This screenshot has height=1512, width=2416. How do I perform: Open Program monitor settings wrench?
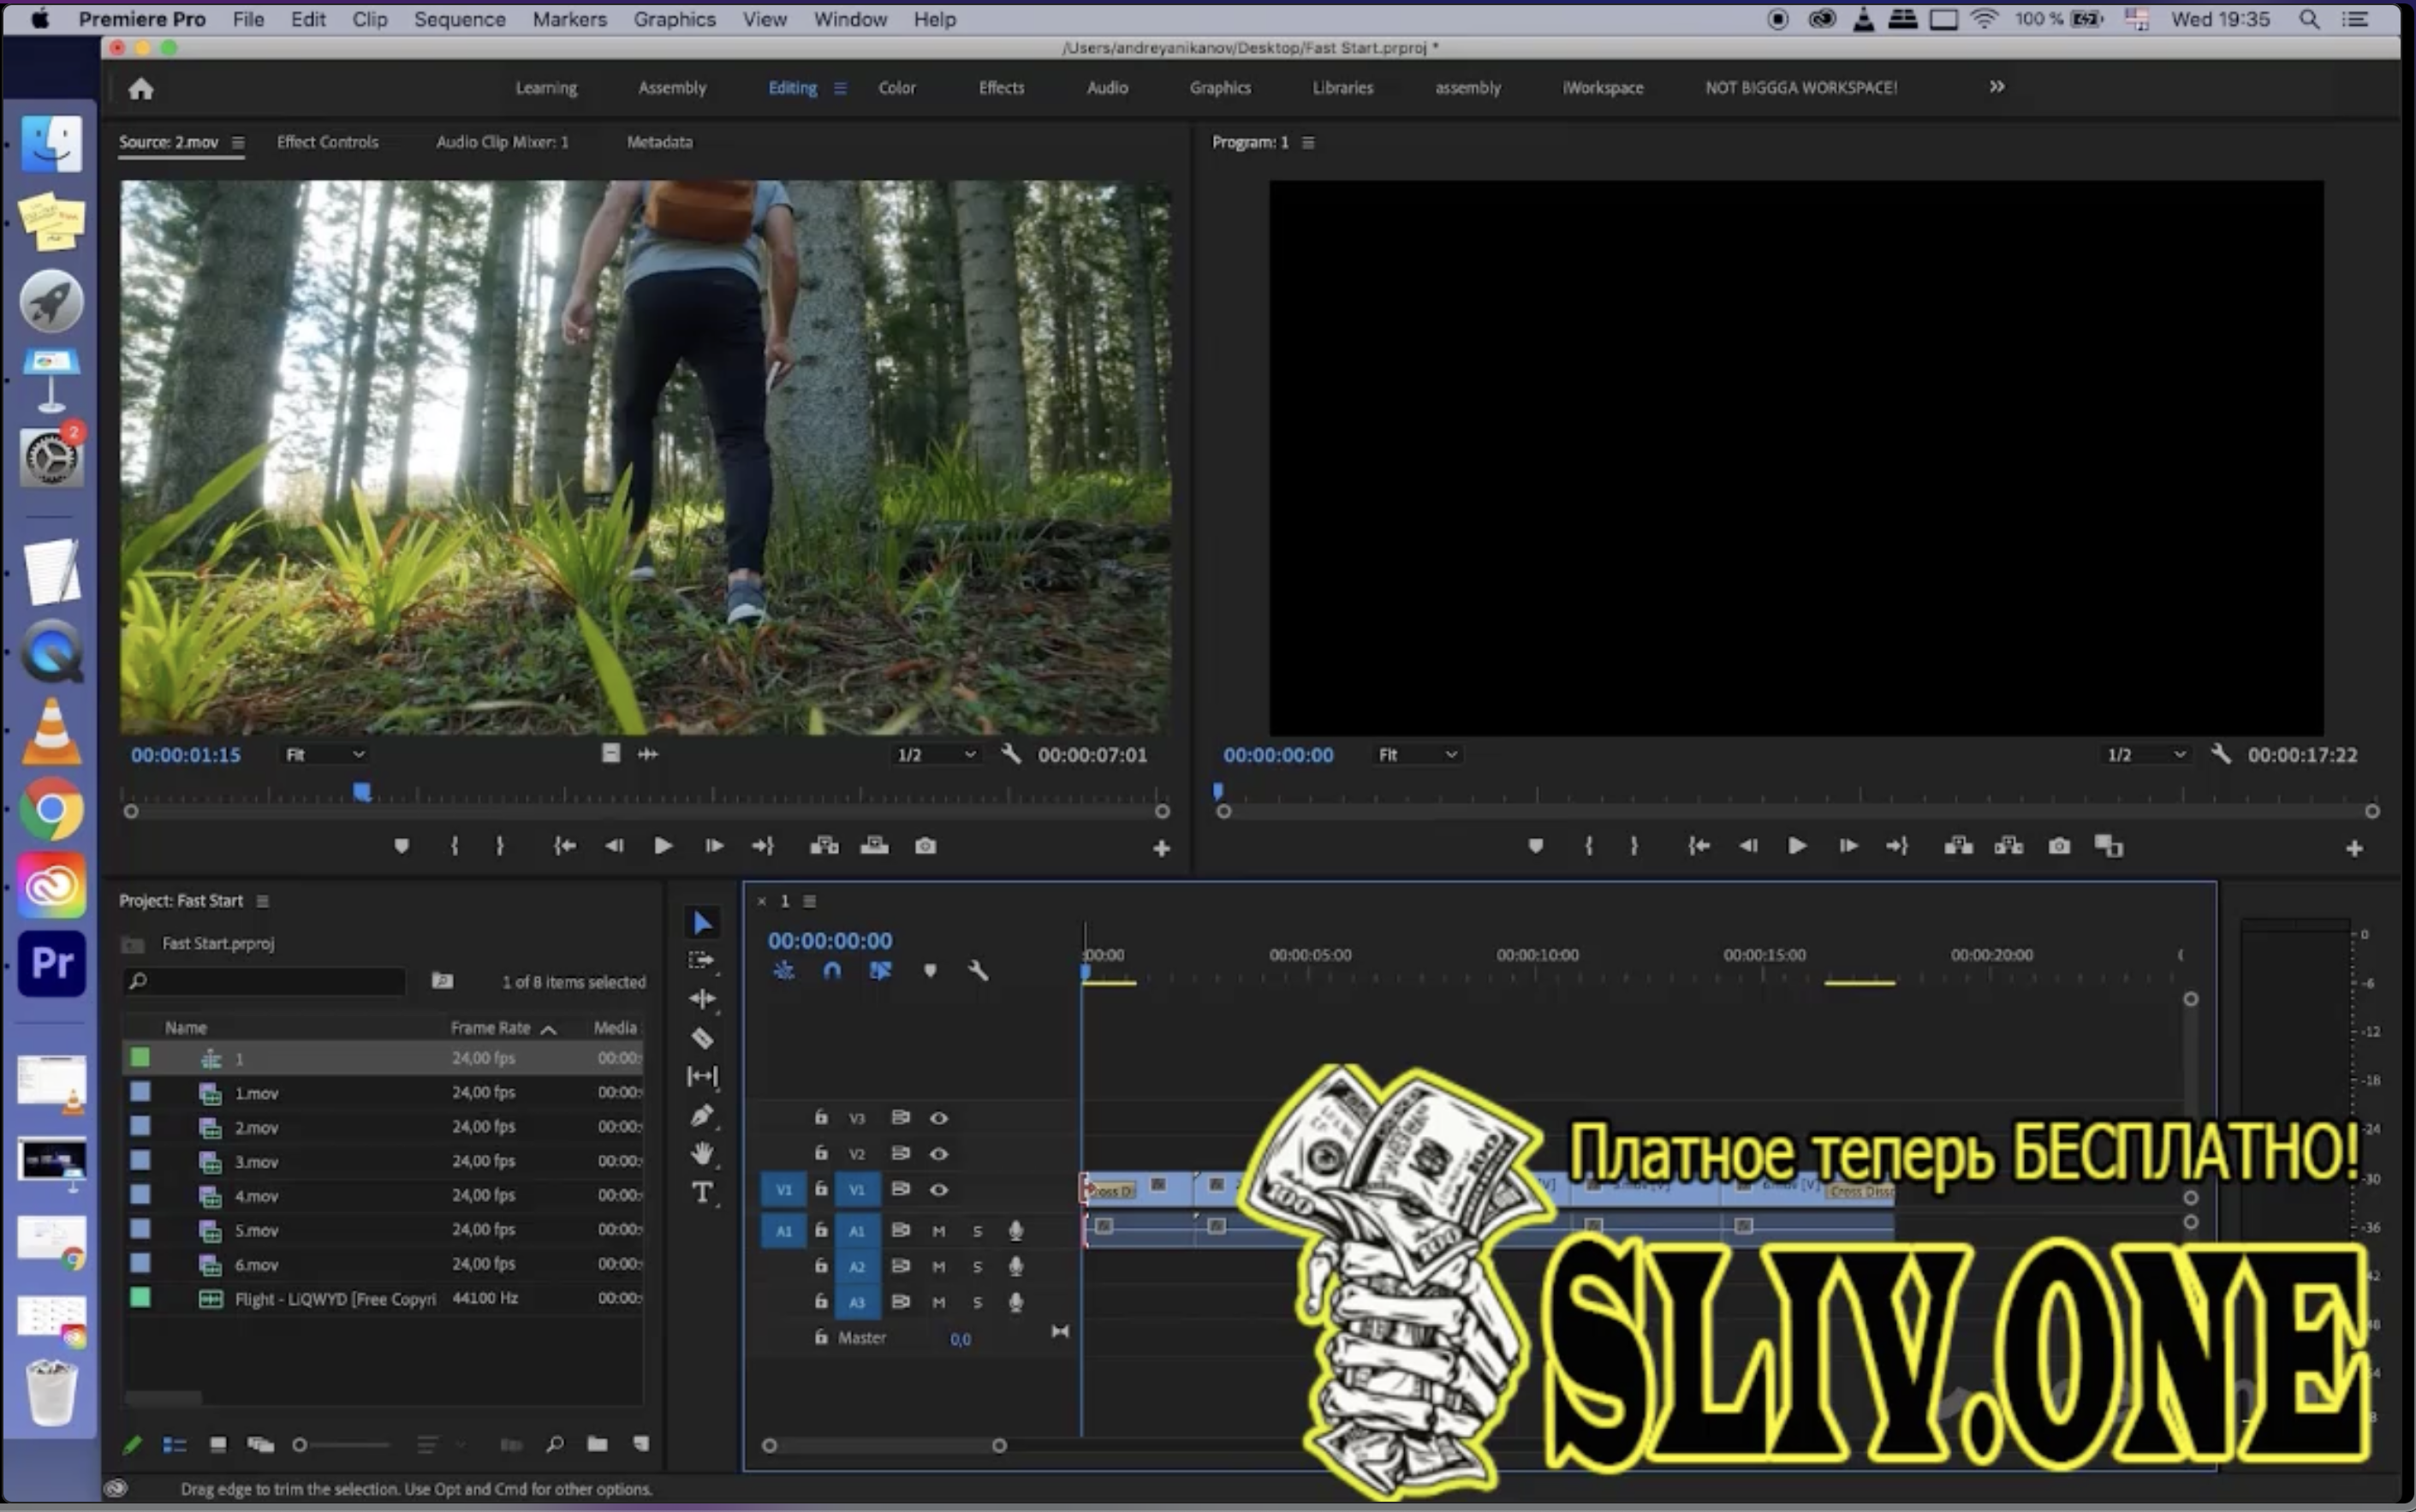click(x=2221, y=754)
